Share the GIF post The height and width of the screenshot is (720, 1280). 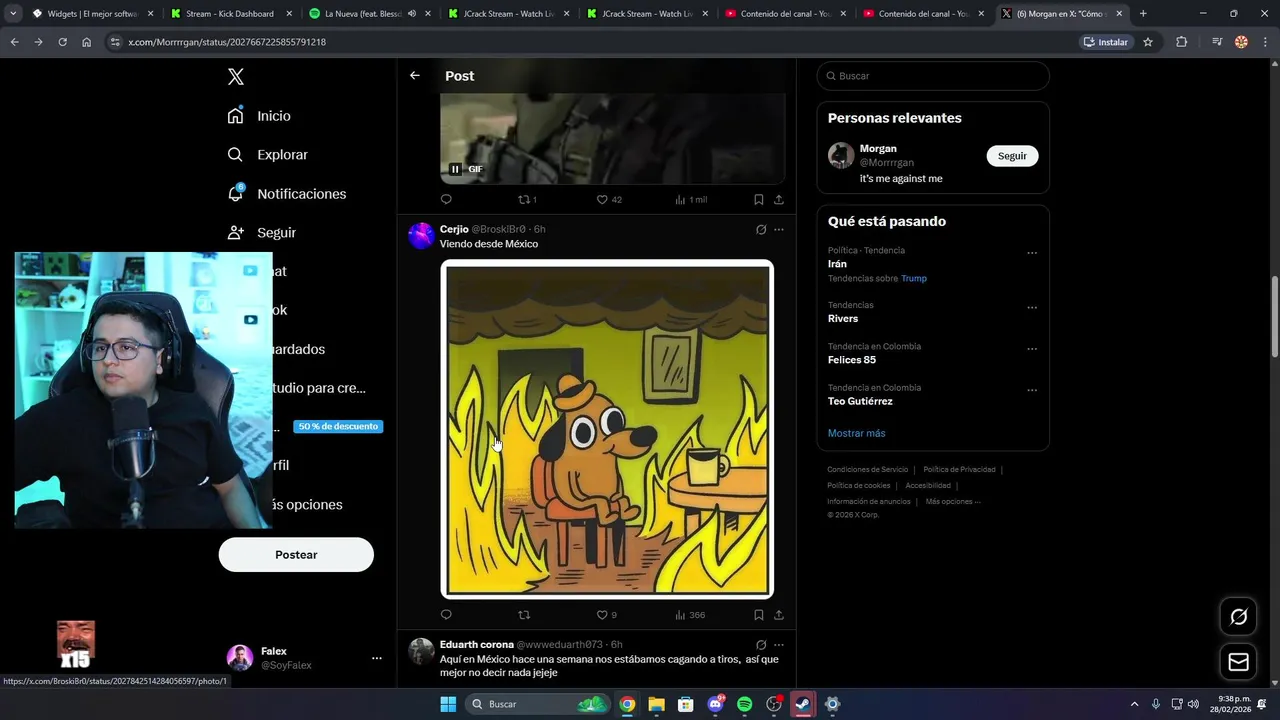pos(779,200)
